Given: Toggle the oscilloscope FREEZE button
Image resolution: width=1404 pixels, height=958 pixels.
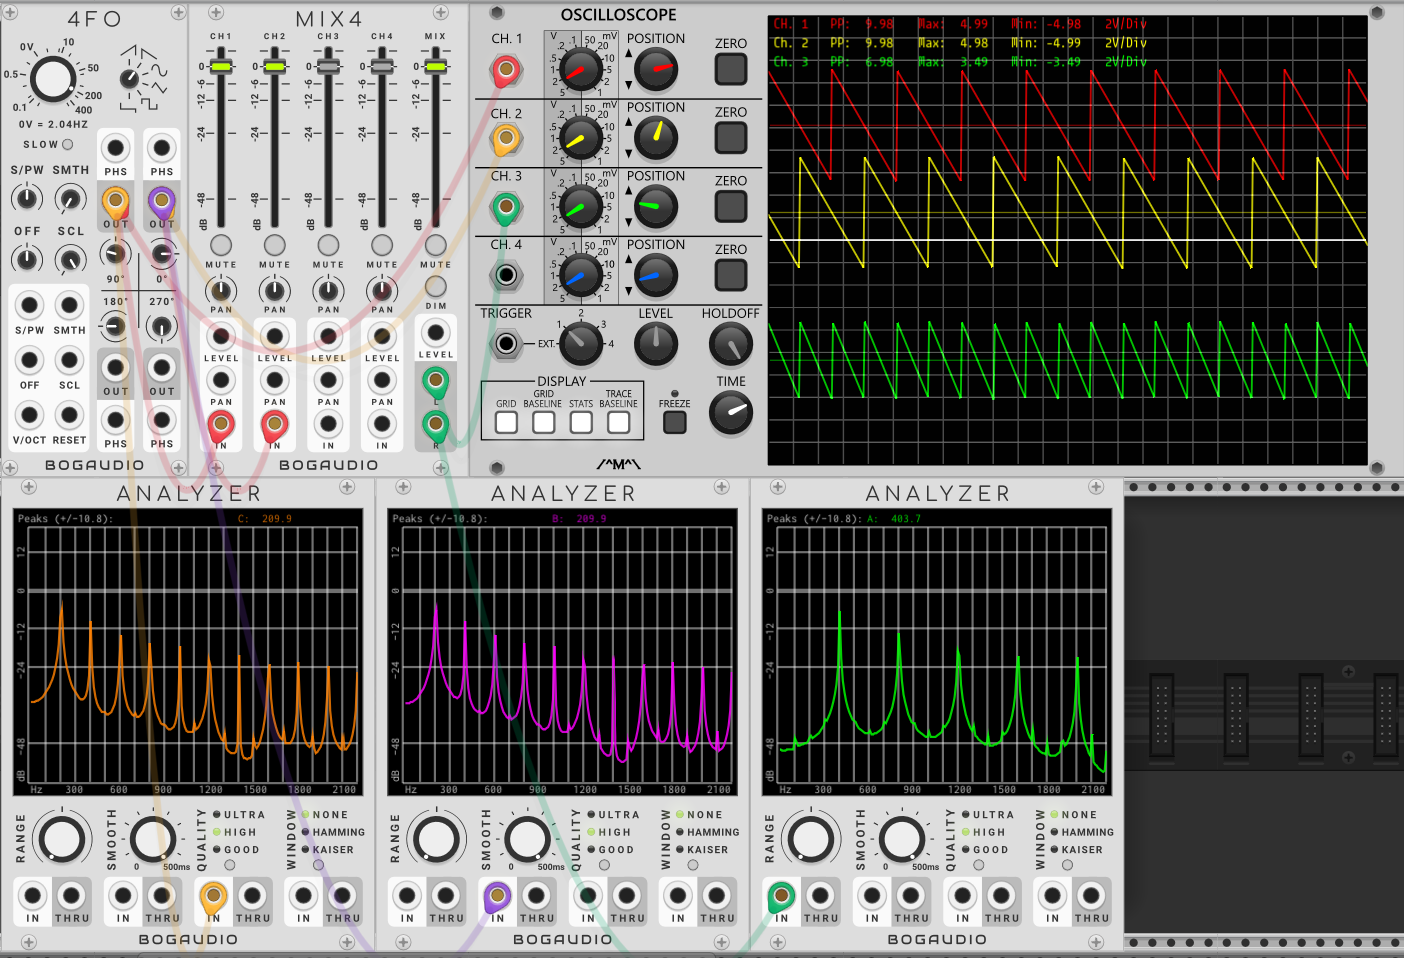Looking at the screenshot, I should [x=675, y=422].
